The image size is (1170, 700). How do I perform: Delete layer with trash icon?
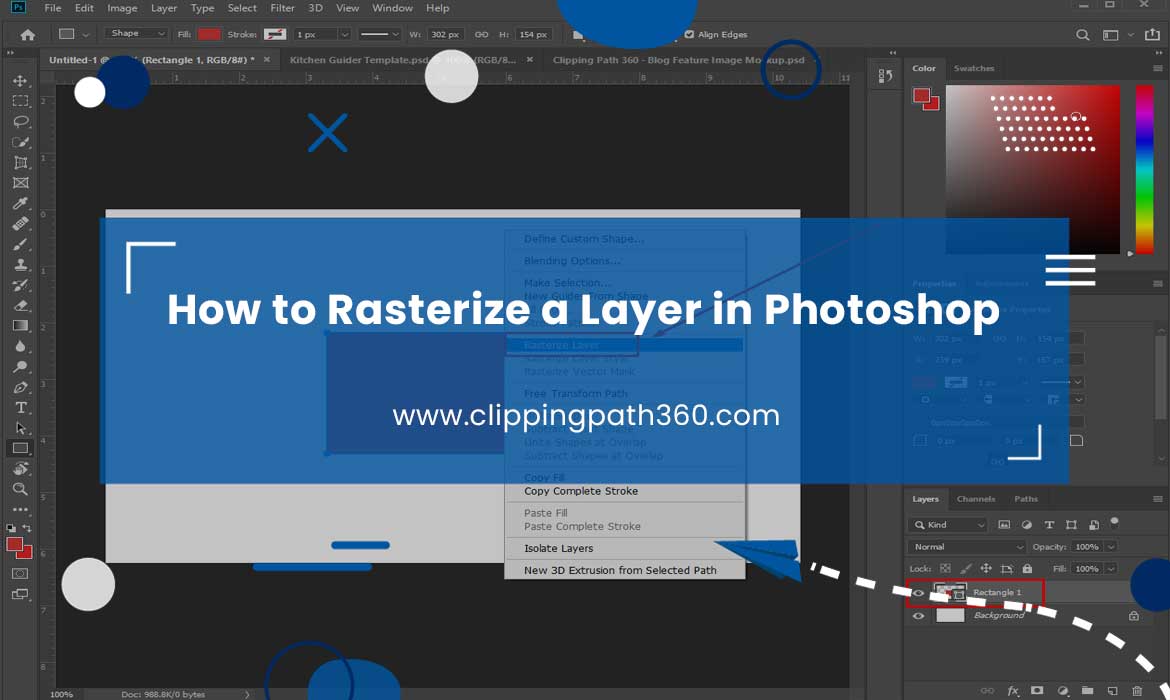1136,691
